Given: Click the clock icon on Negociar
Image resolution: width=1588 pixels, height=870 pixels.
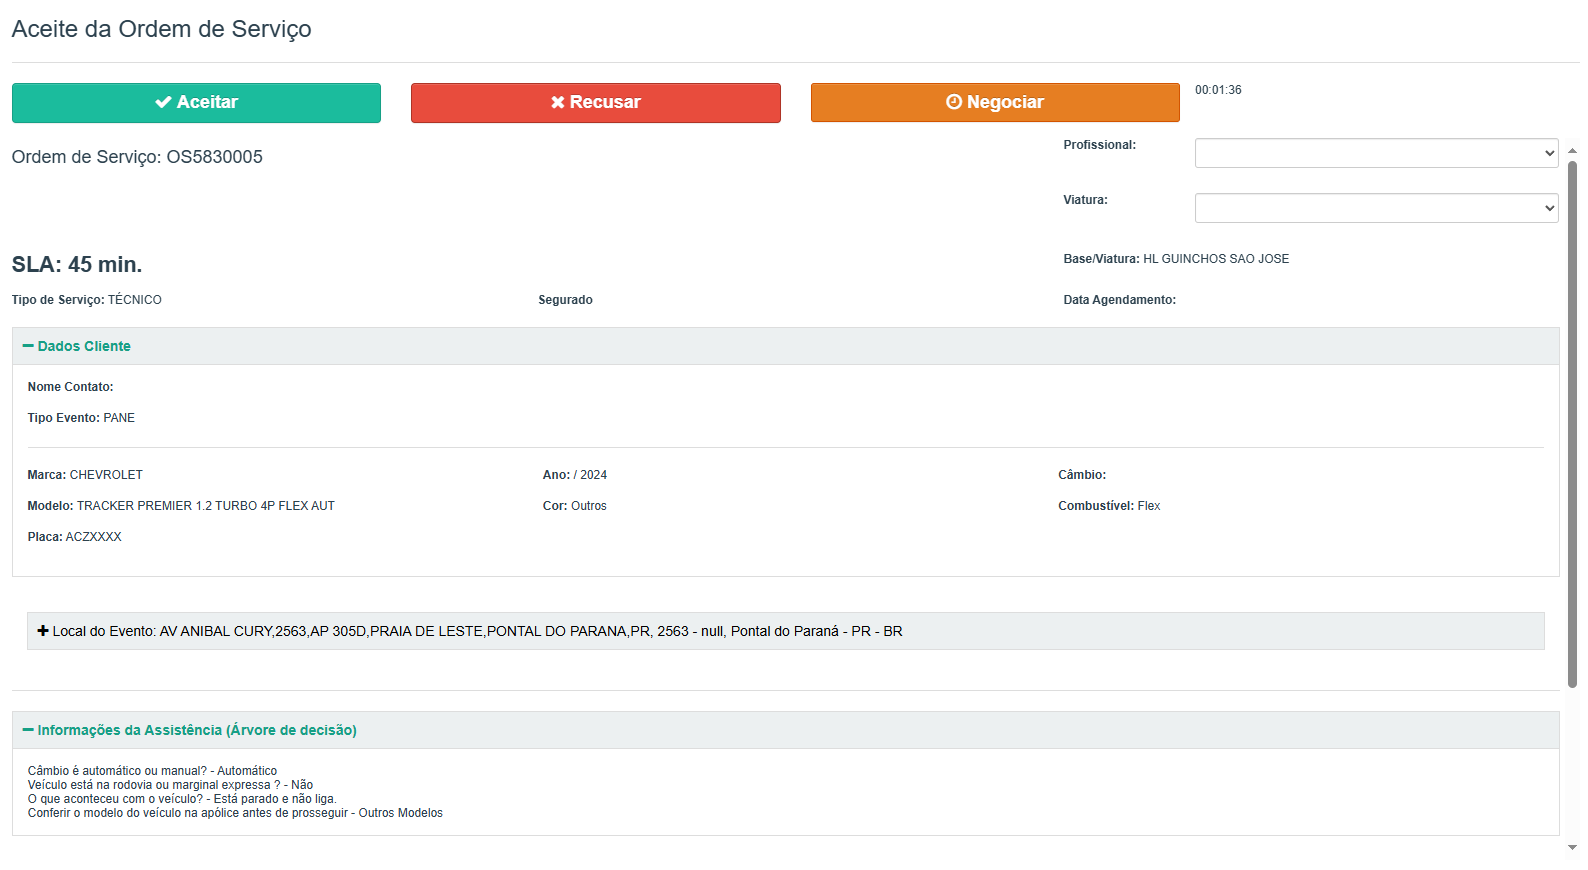Looking at the screenshot, I should 954,102.
